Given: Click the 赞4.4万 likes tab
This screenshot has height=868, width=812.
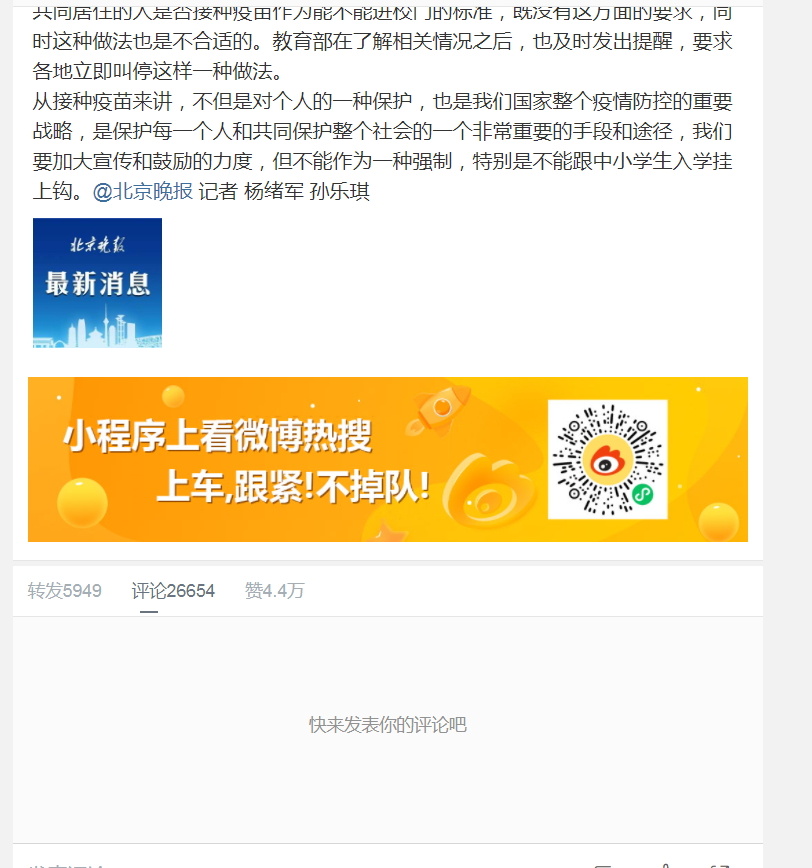Looking at the screenshot, I should [x=275, y=591].
